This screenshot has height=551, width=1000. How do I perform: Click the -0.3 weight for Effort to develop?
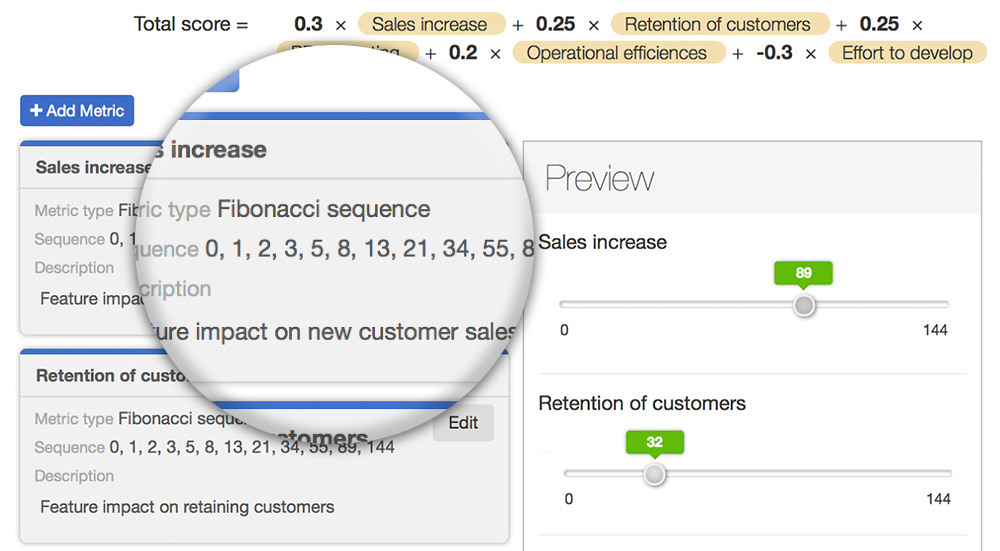tap(775, 53)
